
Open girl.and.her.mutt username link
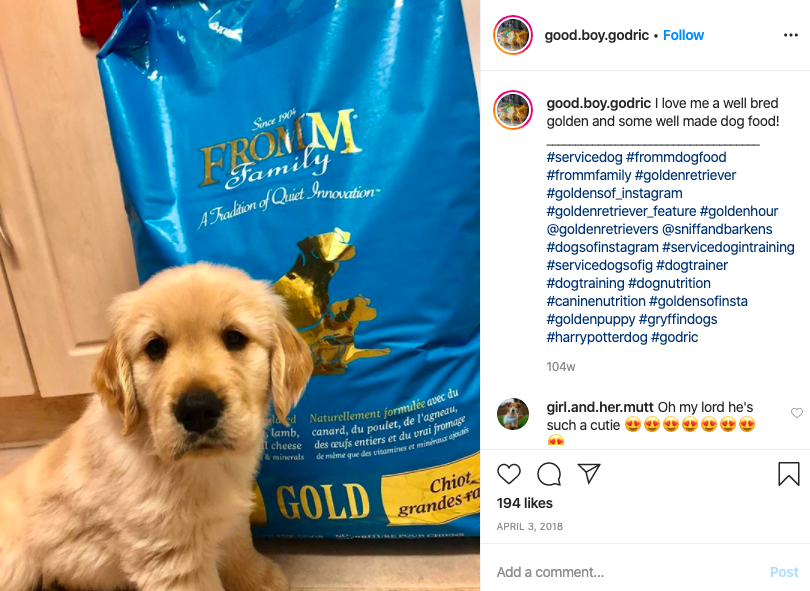pyautogui.click(x=600, y=407)
